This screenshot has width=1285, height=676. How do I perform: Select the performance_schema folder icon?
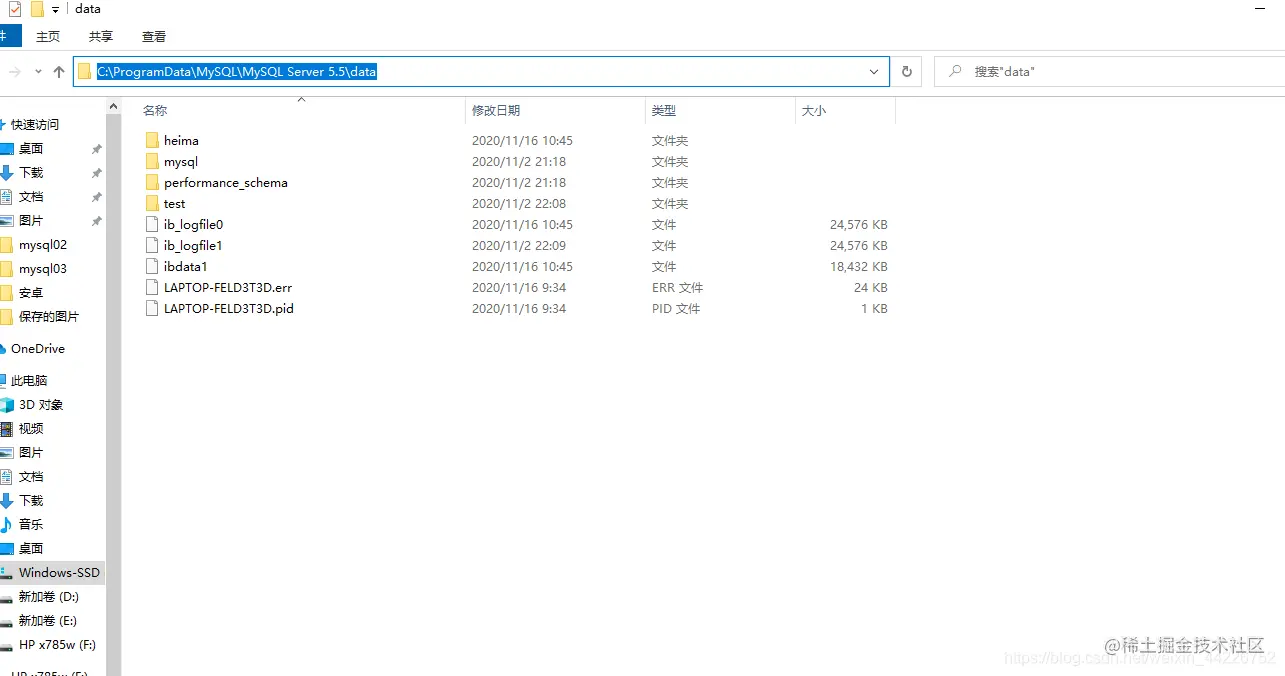152,182
